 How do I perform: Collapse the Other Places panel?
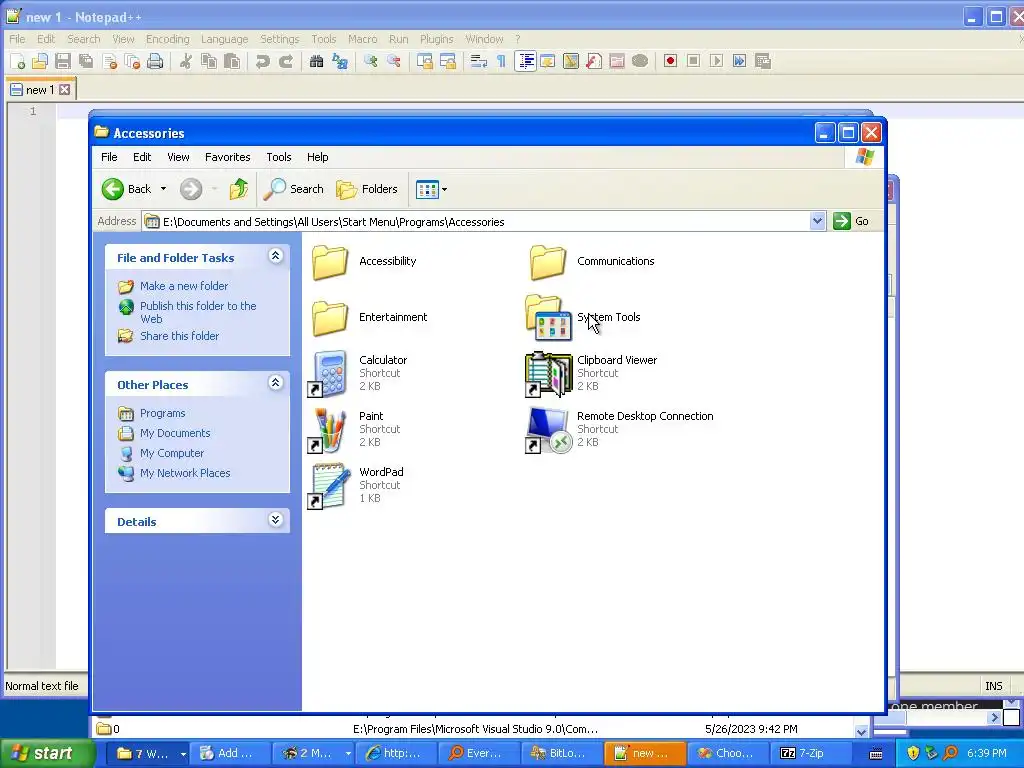[276, 383]
